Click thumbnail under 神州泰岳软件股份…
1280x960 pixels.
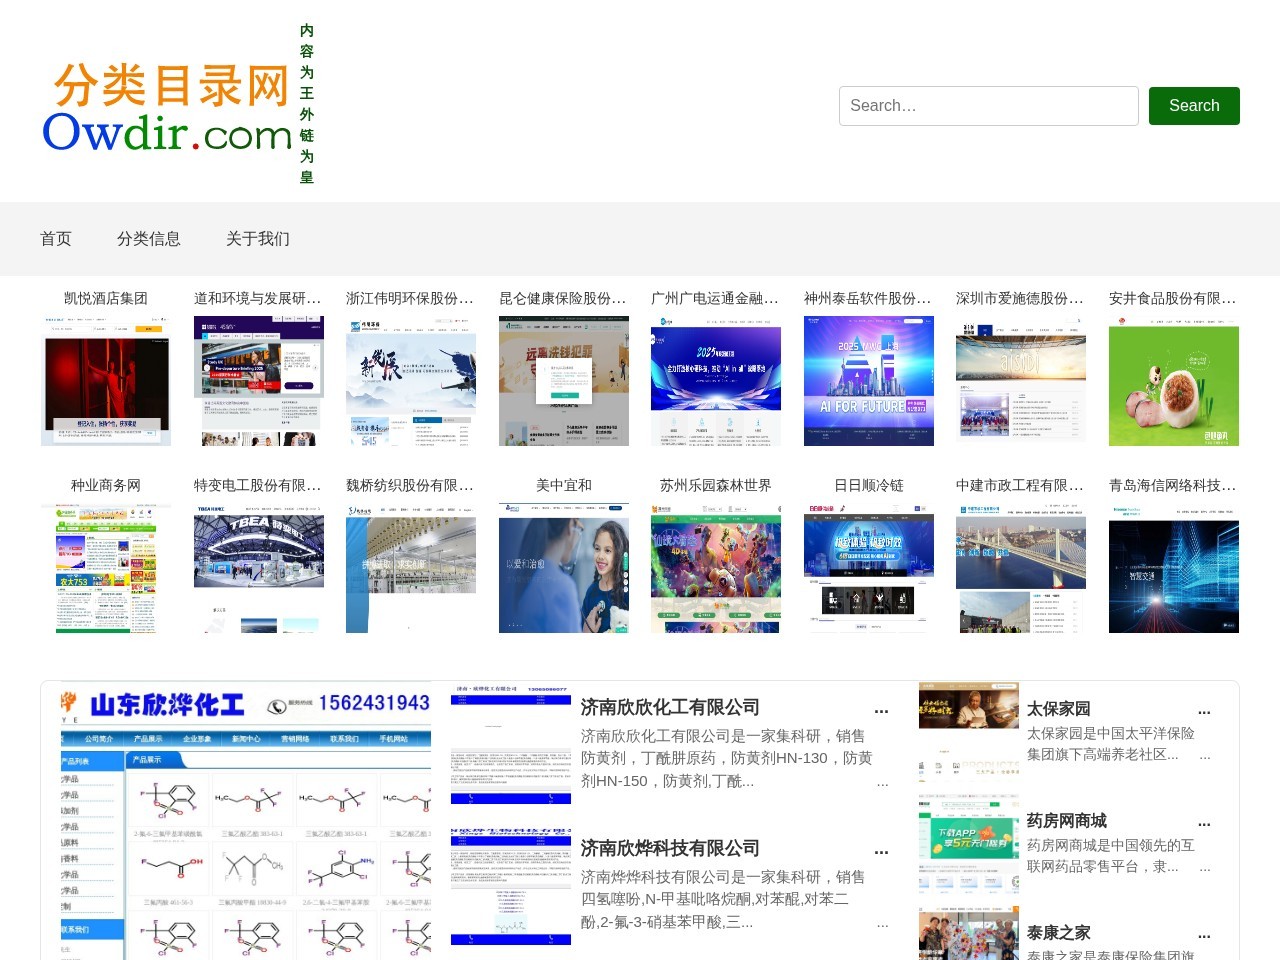pyautogui.click(x=869, y=381)
